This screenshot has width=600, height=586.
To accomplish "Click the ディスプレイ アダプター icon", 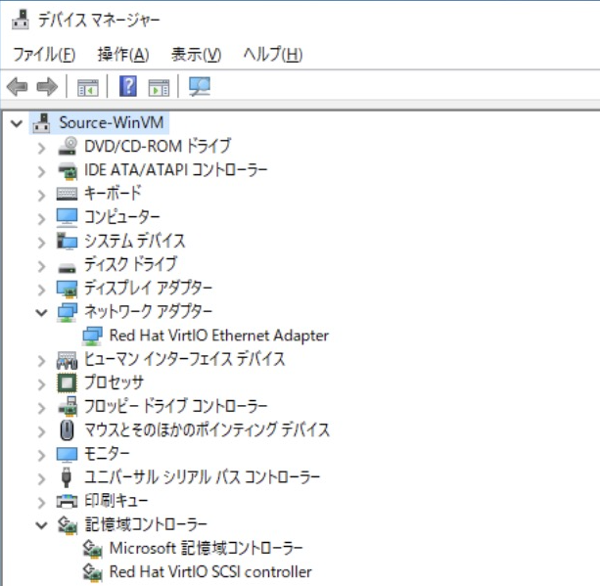I will click(67, 289).
